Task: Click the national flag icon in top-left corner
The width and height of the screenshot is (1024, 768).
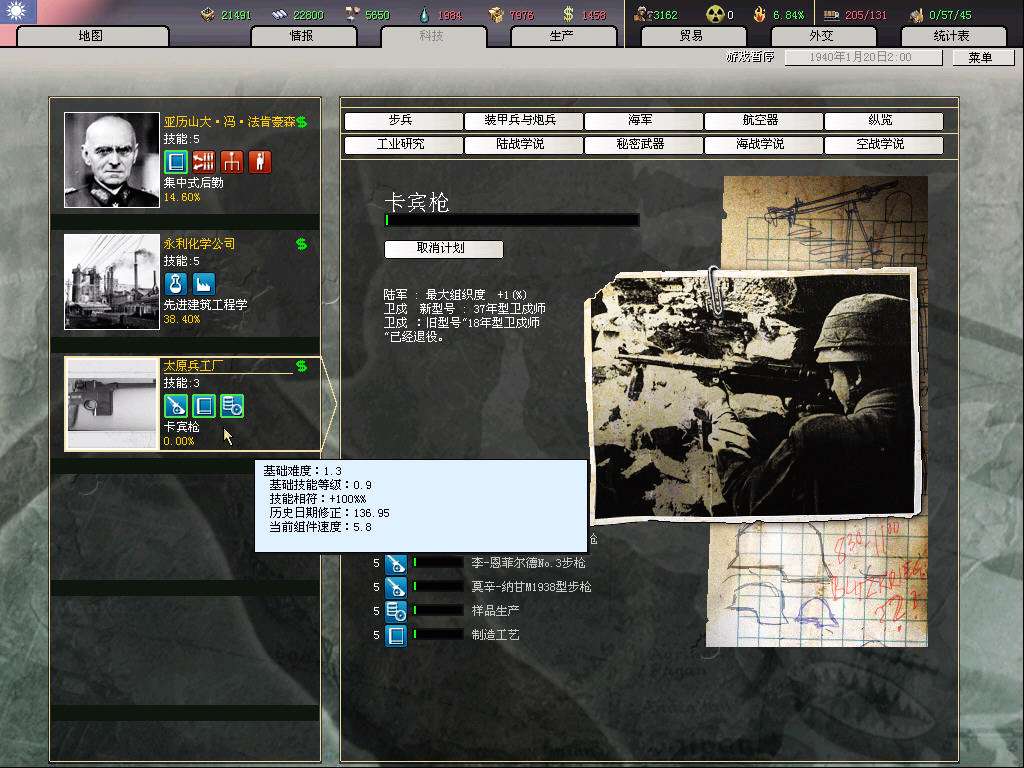Action: tap(18, 12)
